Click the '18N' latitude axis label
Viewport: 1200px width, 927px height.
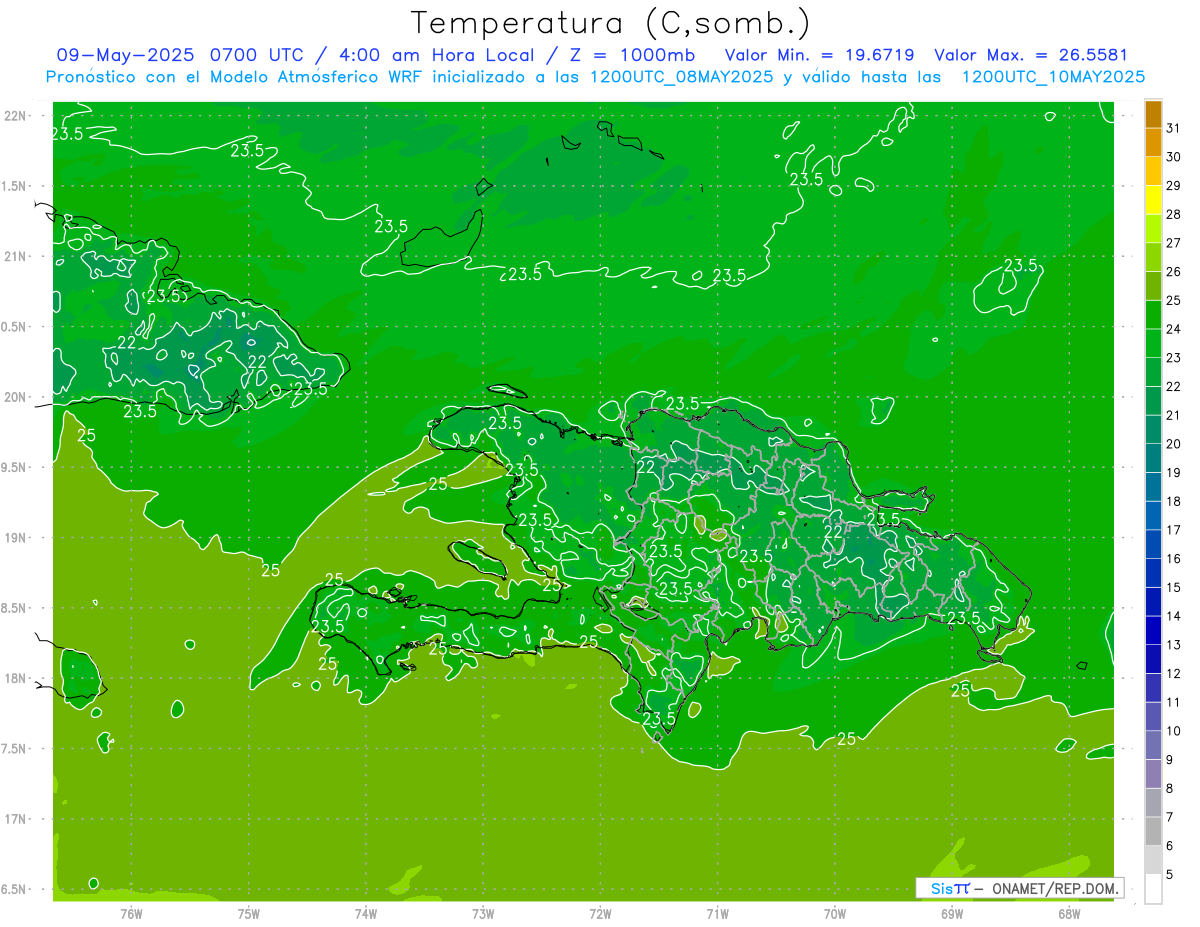pos(16,678)
